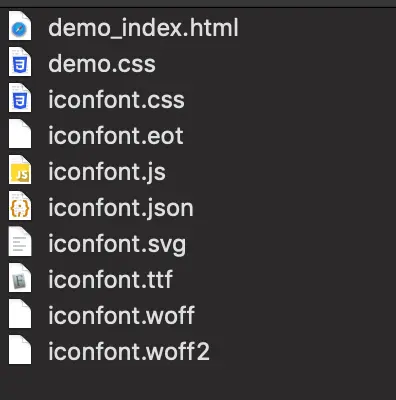Select the iconfont.css file label
The image size is (396, 400).
(x=116, y=100)
